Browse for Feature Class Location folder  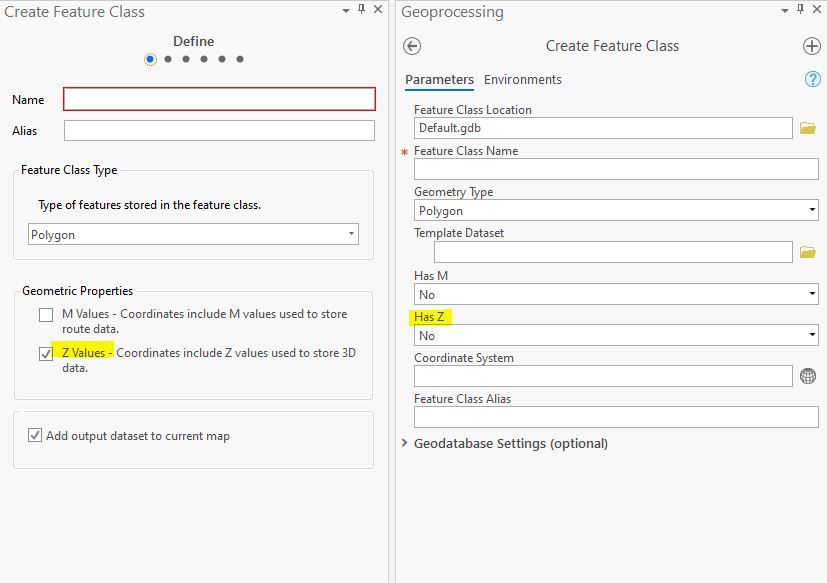coord(808,128)
